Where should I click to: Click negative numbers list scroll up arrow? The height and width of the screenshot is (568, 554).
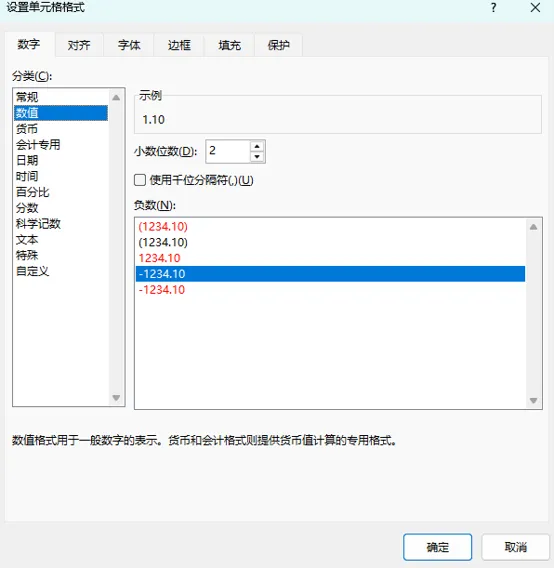click(533, 227)
